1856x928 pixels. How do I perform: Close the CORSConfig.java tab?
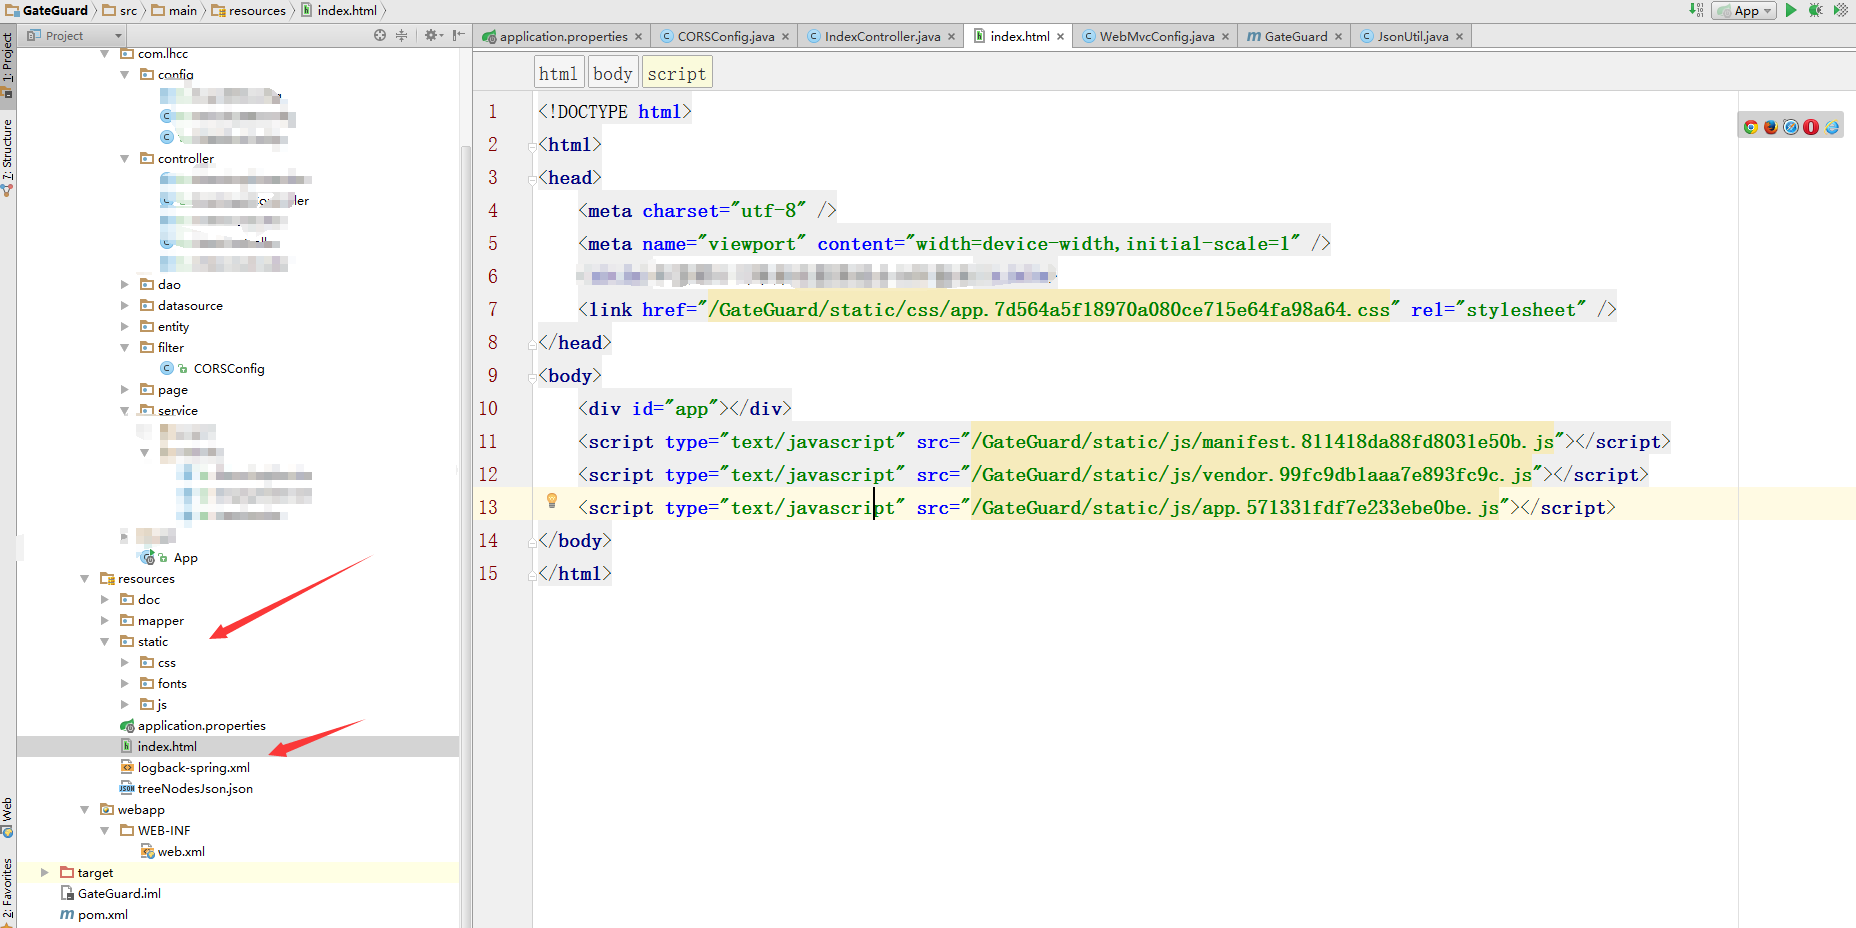click(785, 37)
